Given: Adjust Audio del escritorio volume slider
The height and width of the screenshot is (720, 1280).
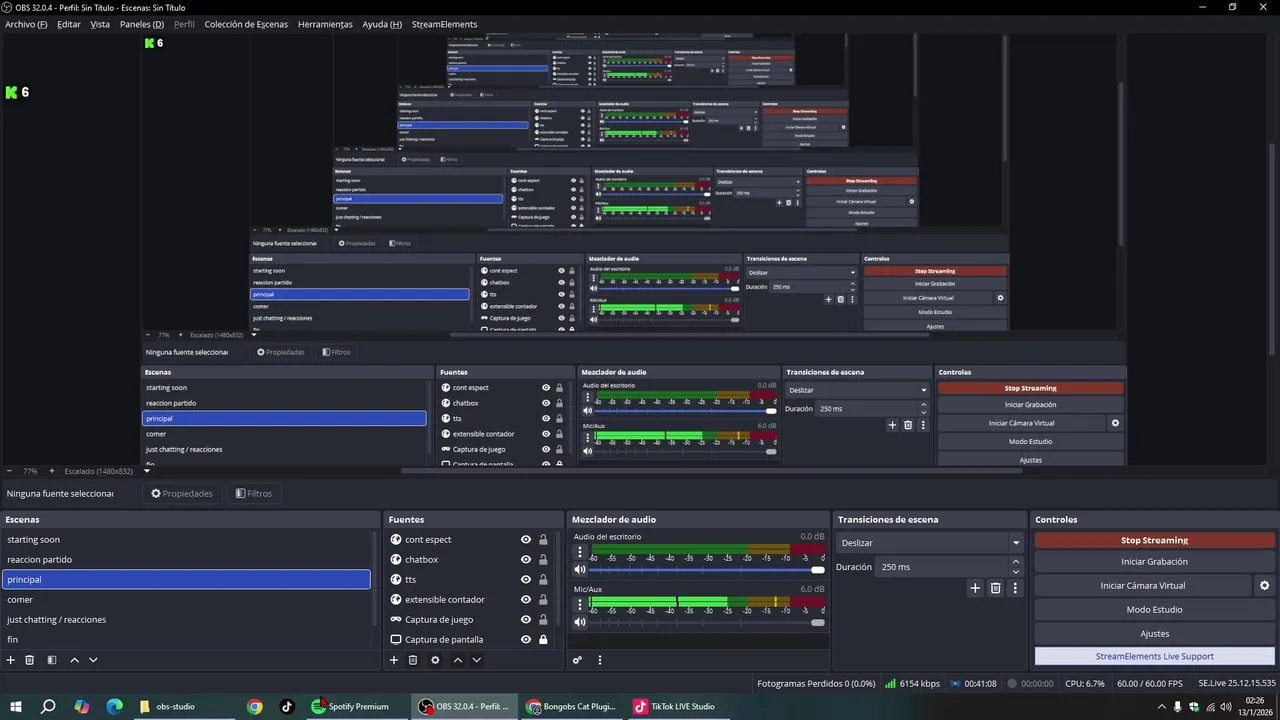Looking at the screenshot, I should click(818, 570).
